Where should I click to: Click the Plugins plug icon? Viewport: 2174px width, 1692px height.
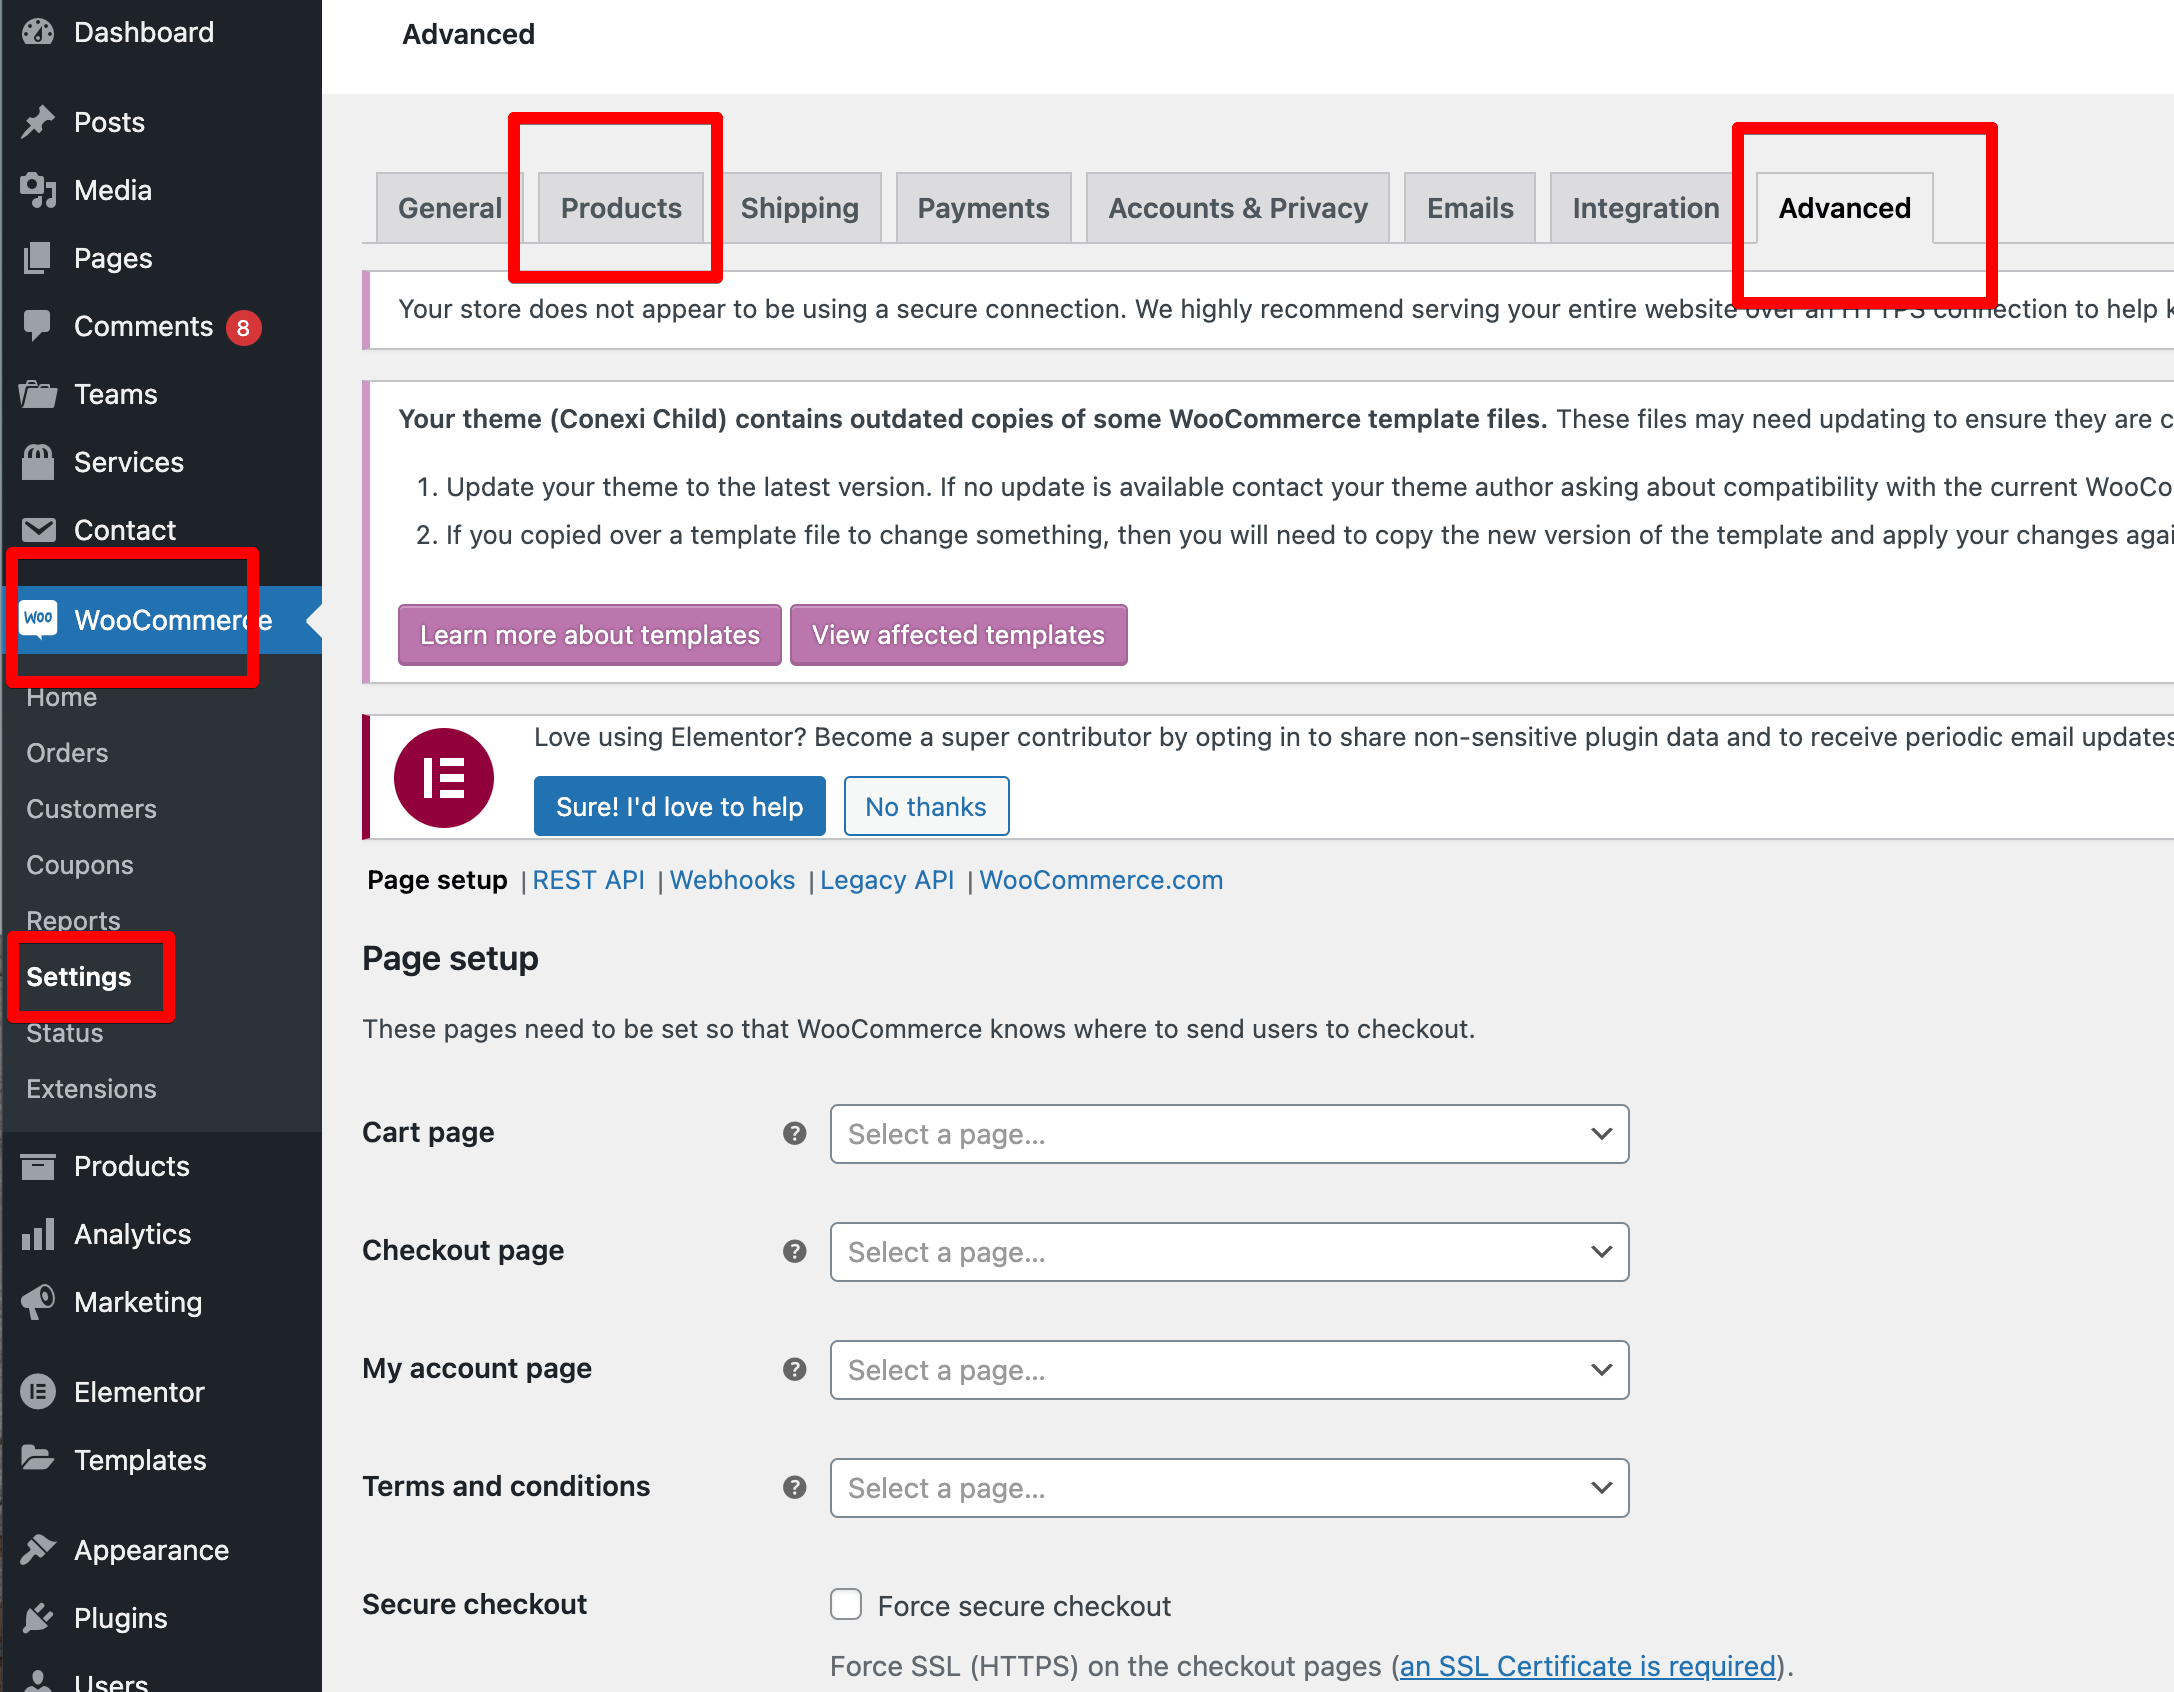tap(38, 1618)
